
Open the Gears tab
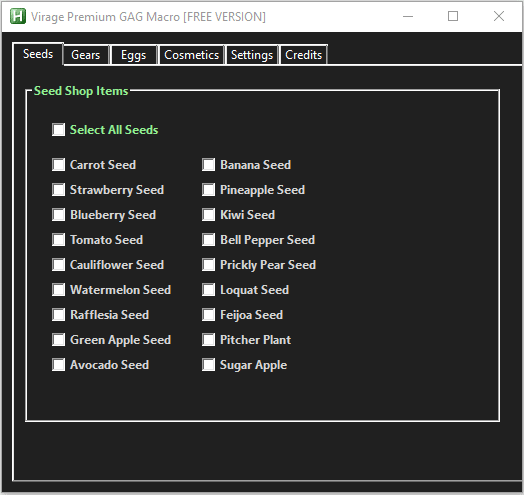tap(86, 55)
